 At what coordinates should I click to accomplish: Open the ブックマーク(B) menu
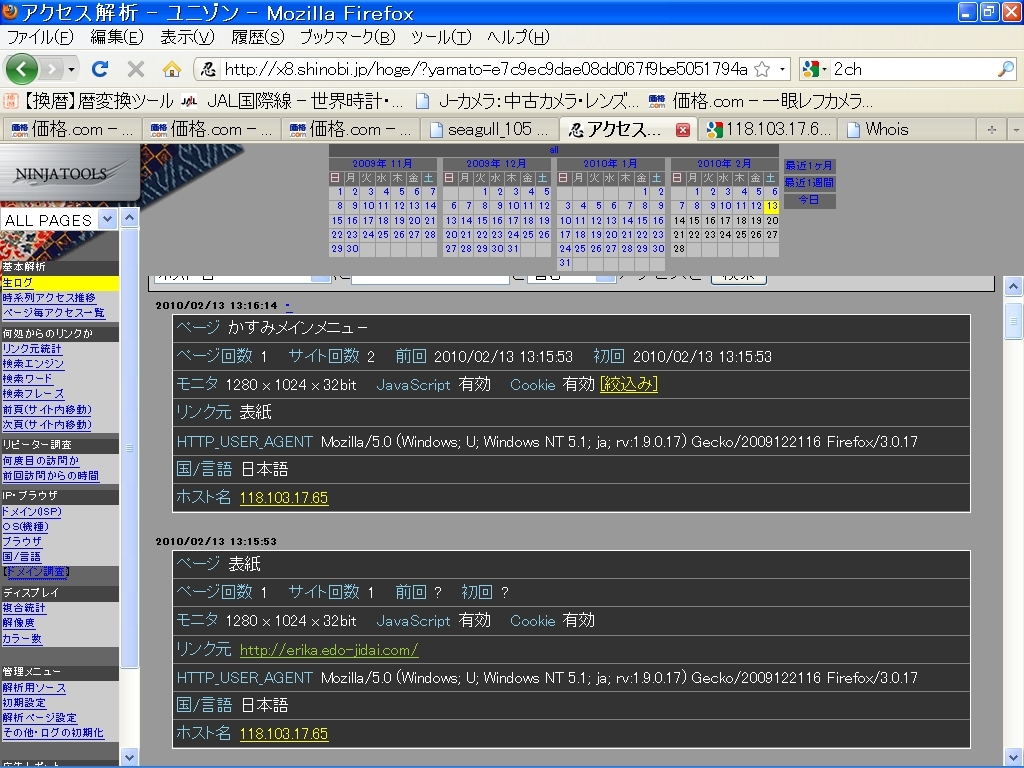coord(347,37)
